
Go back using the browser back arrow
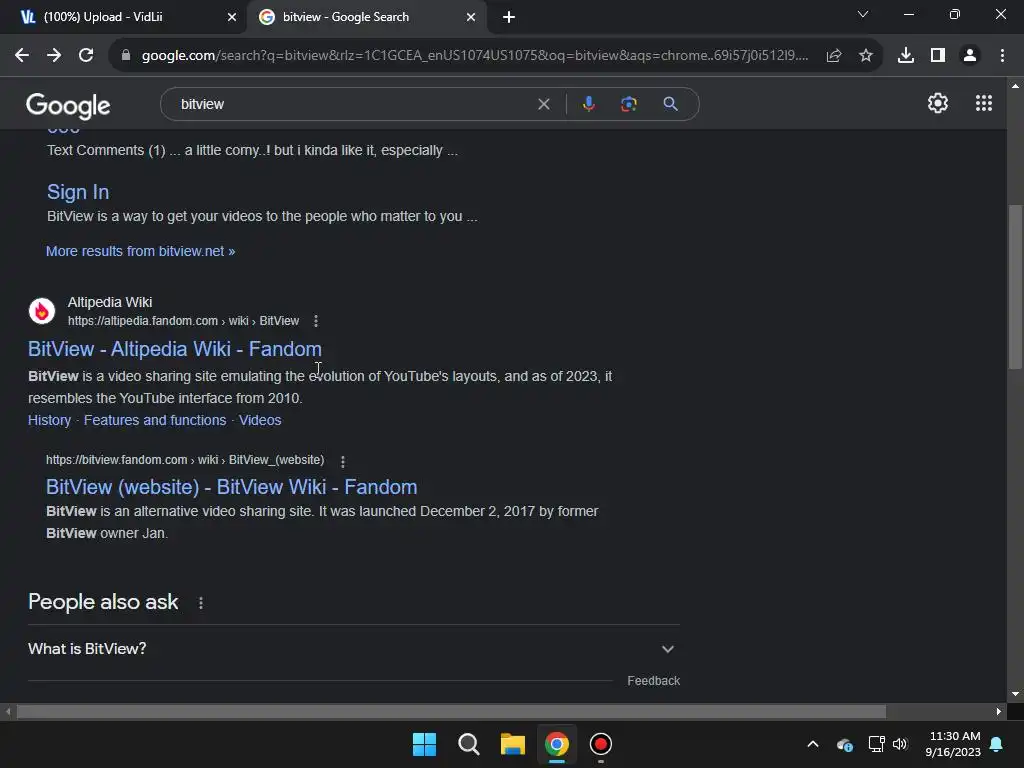tap(22, 56)
